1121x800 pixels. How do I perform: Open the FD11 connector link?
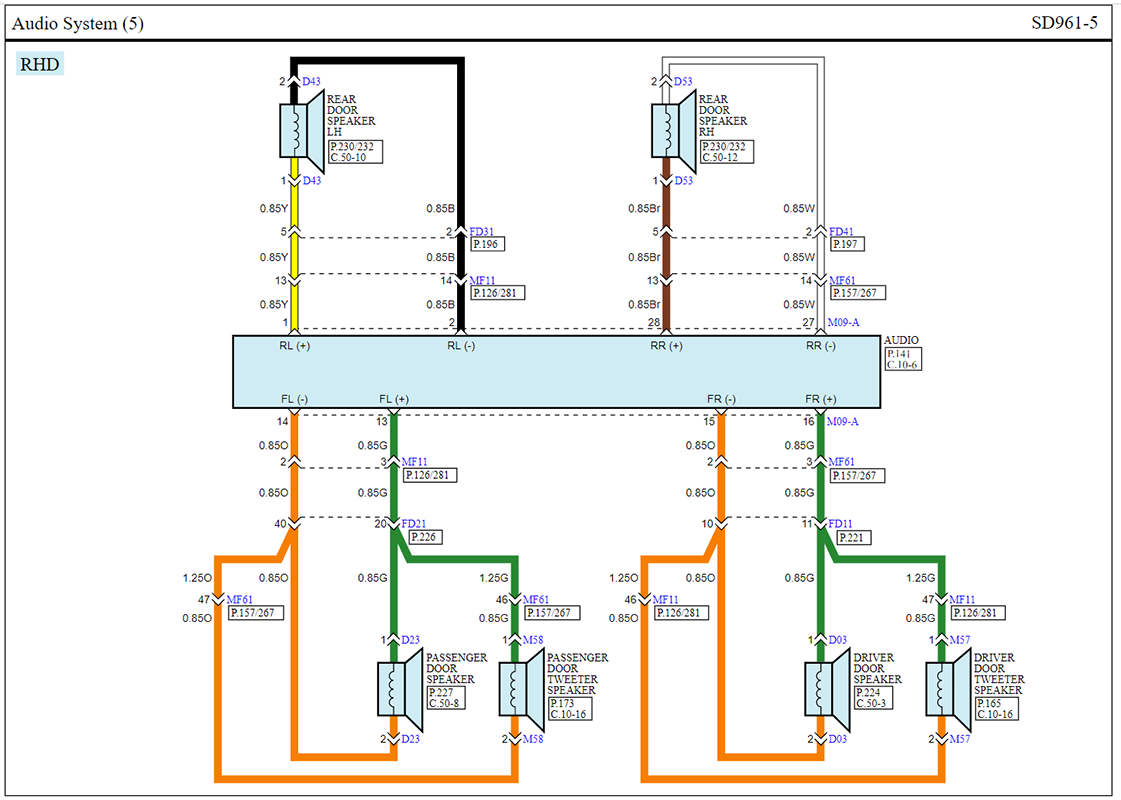point(840,524)
